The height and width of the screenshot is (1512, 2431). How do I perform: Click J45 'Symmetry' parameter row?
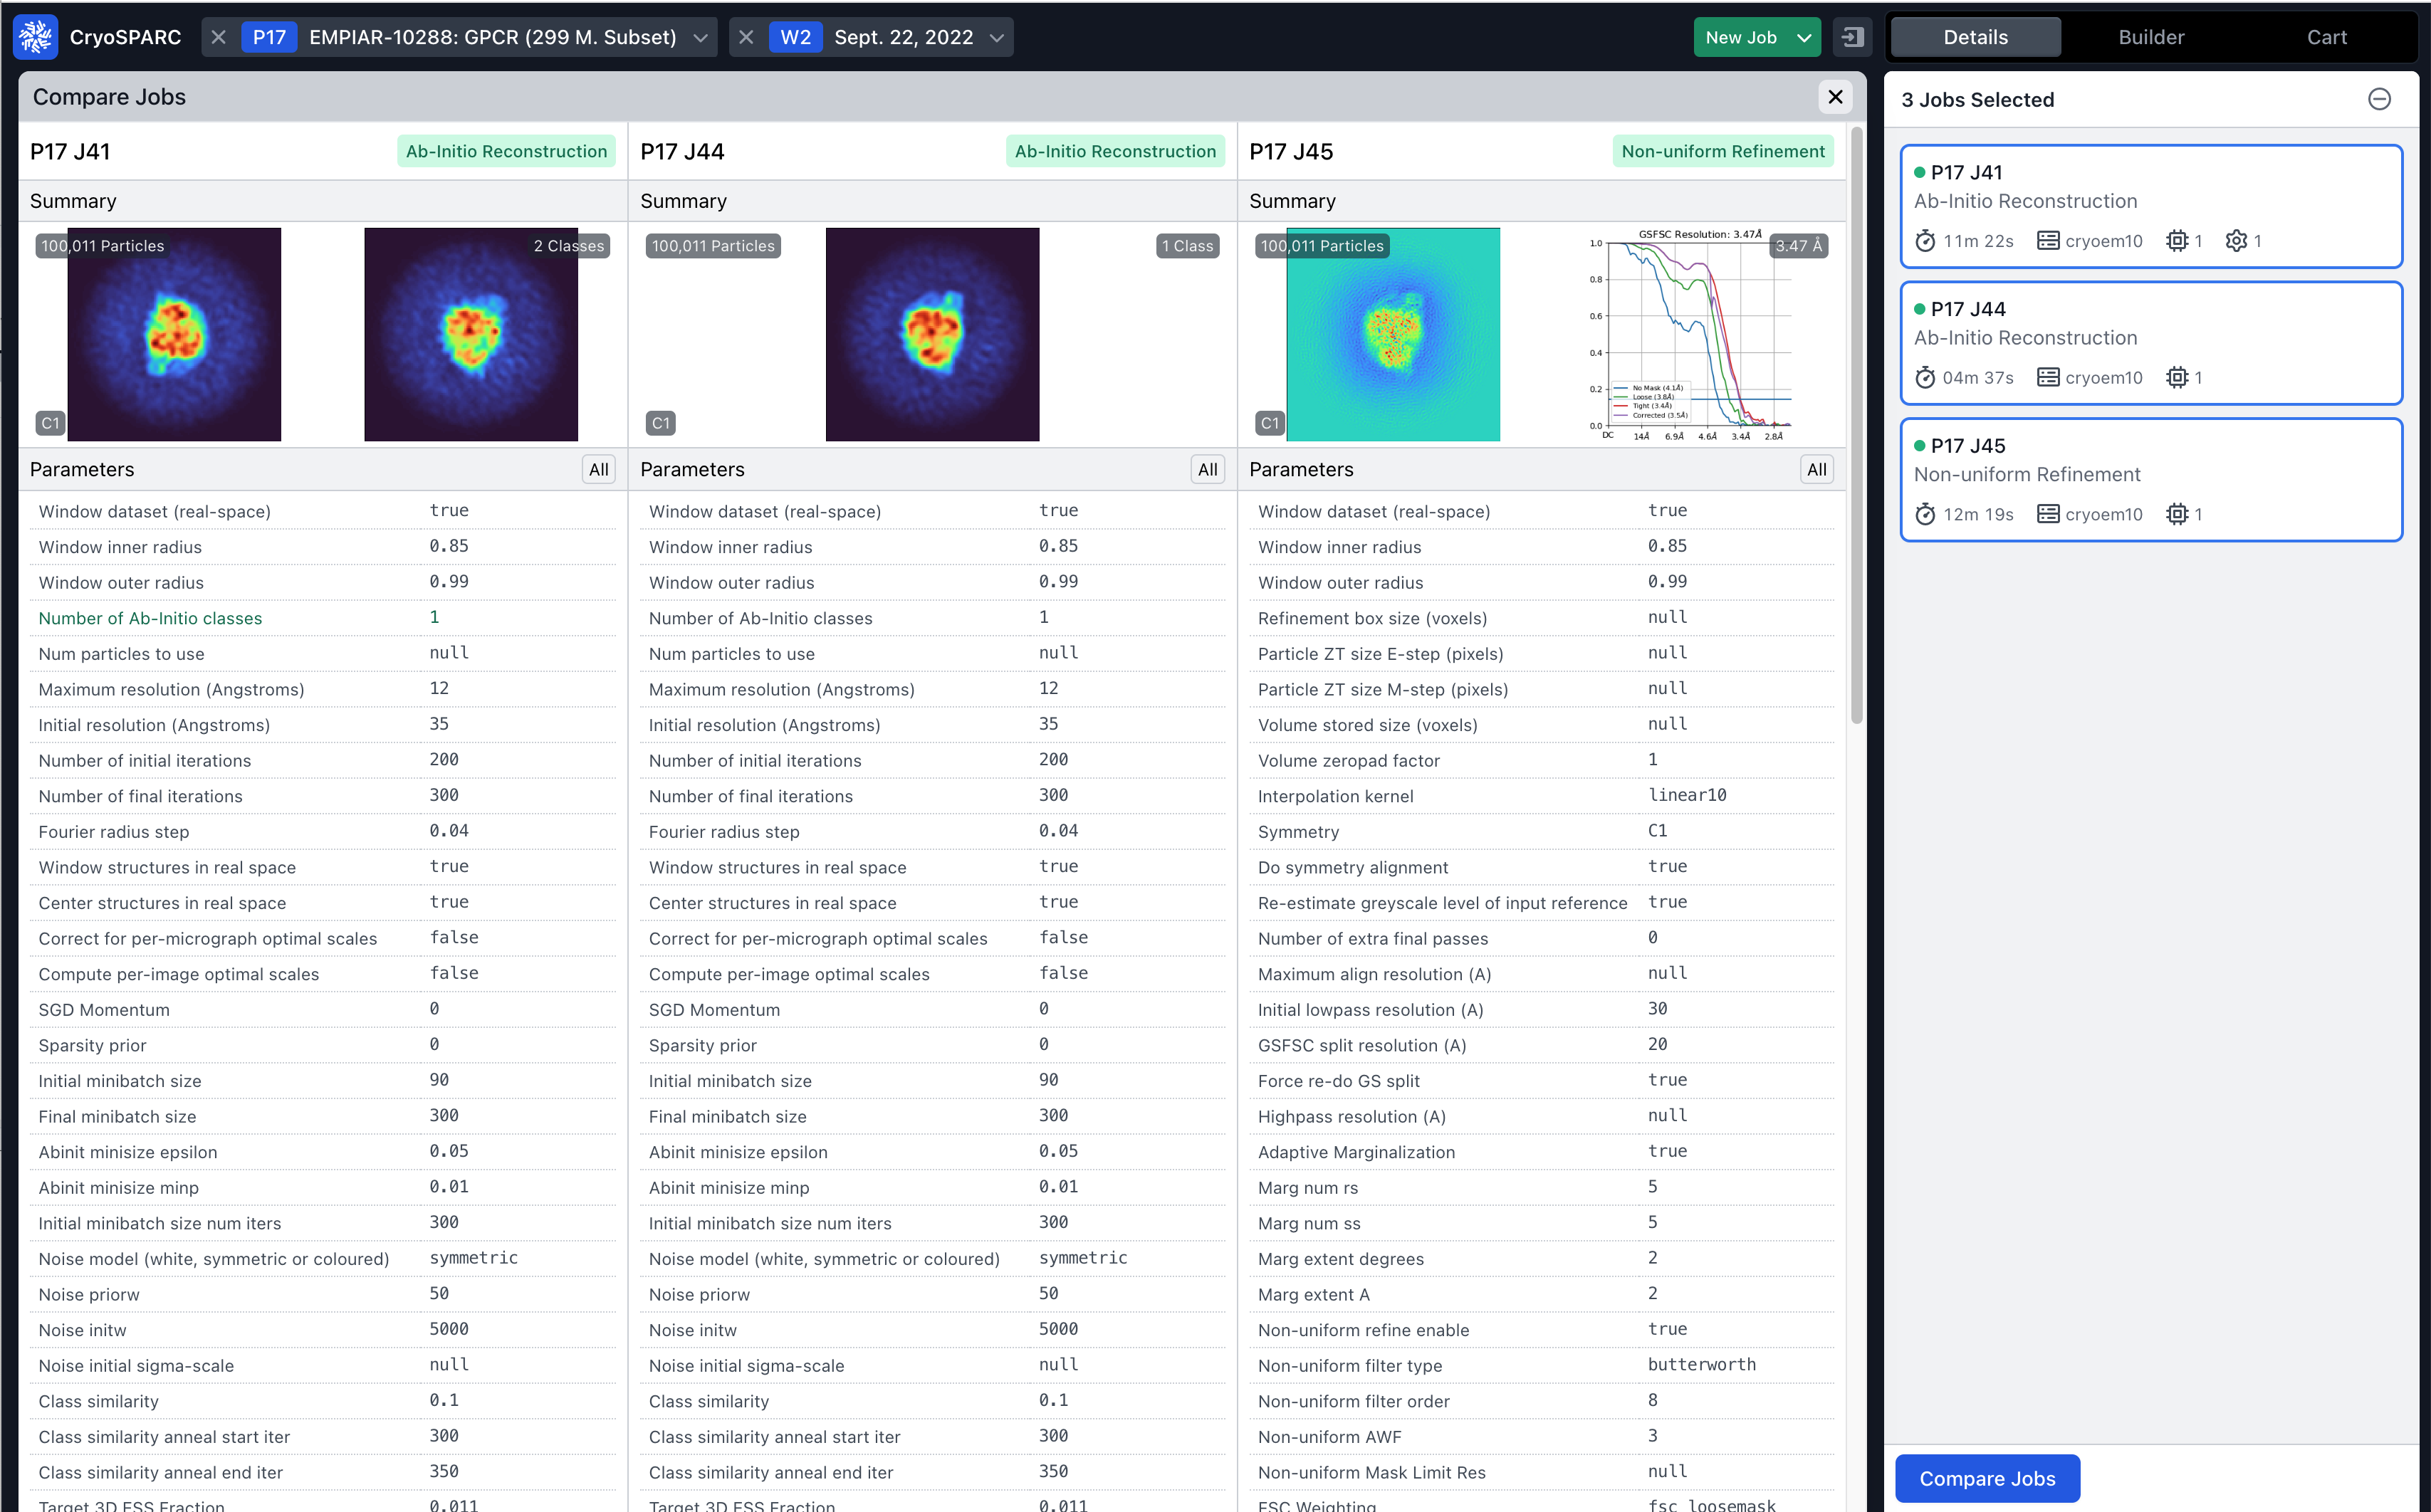coord(1541,832)
